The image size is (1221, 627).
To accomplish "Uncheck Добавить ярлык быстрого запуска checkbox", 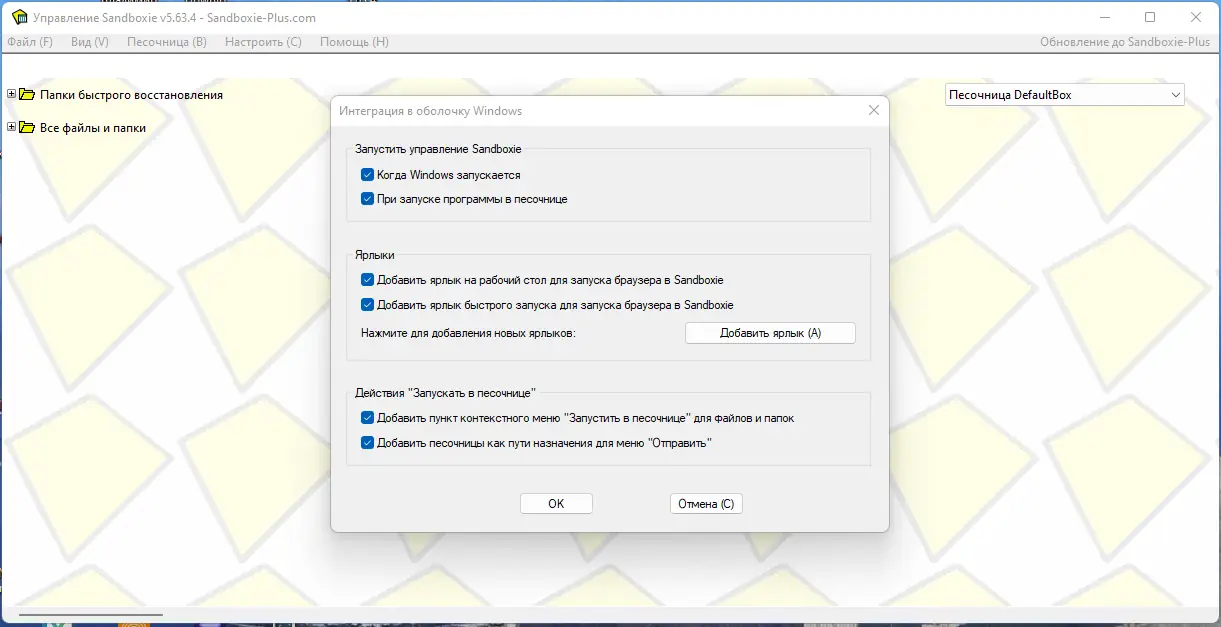I will [x=367, y=305].
